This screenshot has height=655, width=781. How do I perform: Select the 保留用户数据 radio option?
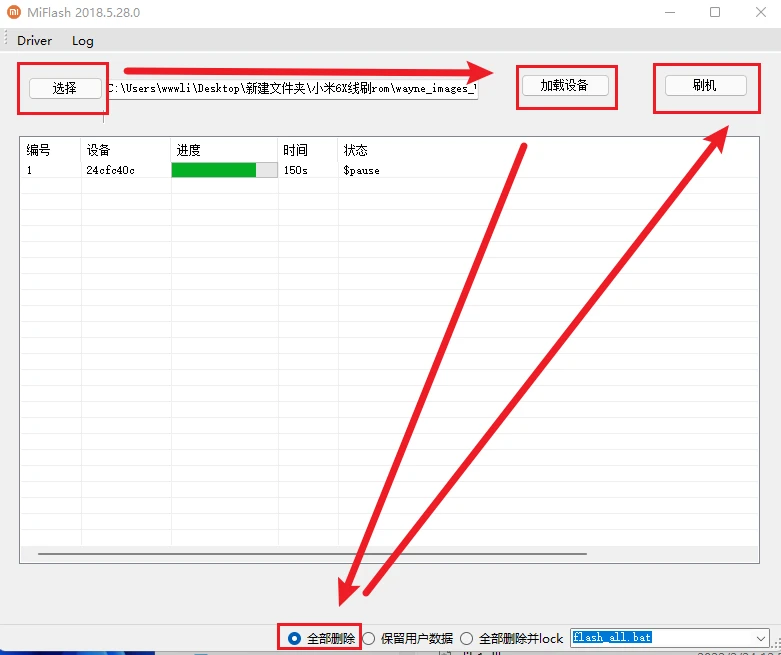[369, 638]
